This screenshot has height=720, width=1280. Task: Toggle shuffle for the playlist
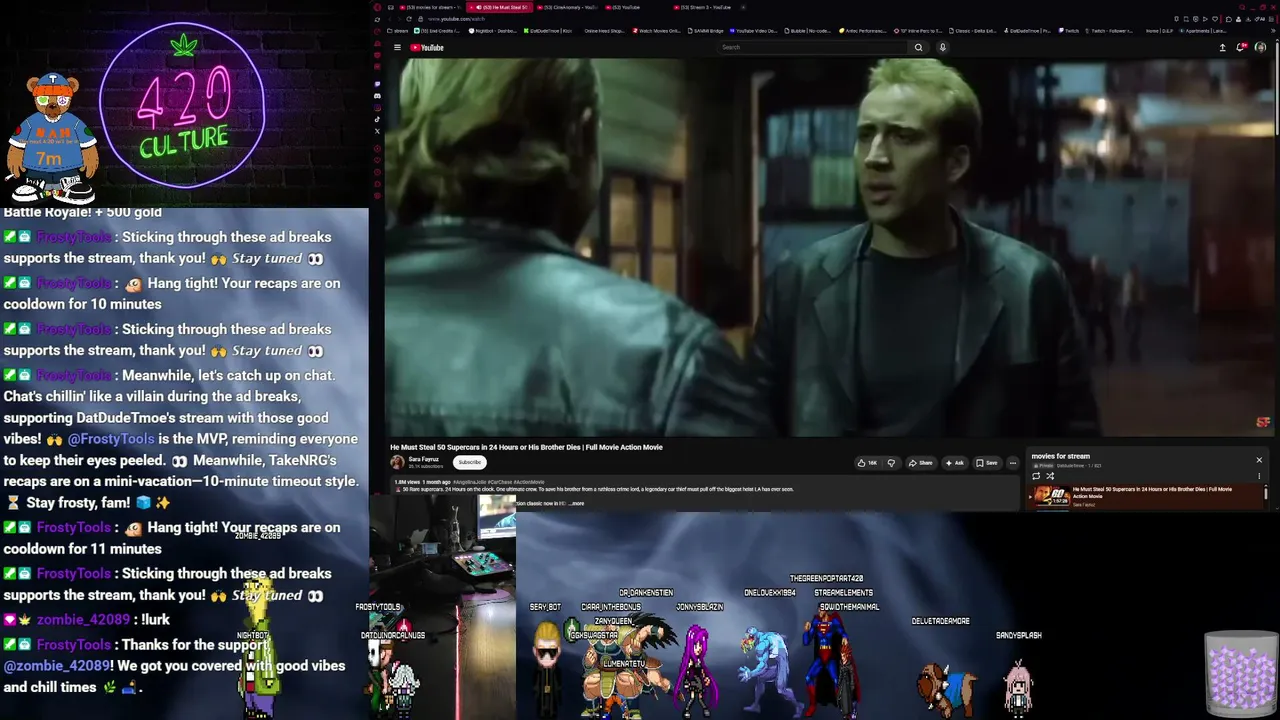(x=1050, y=476)
